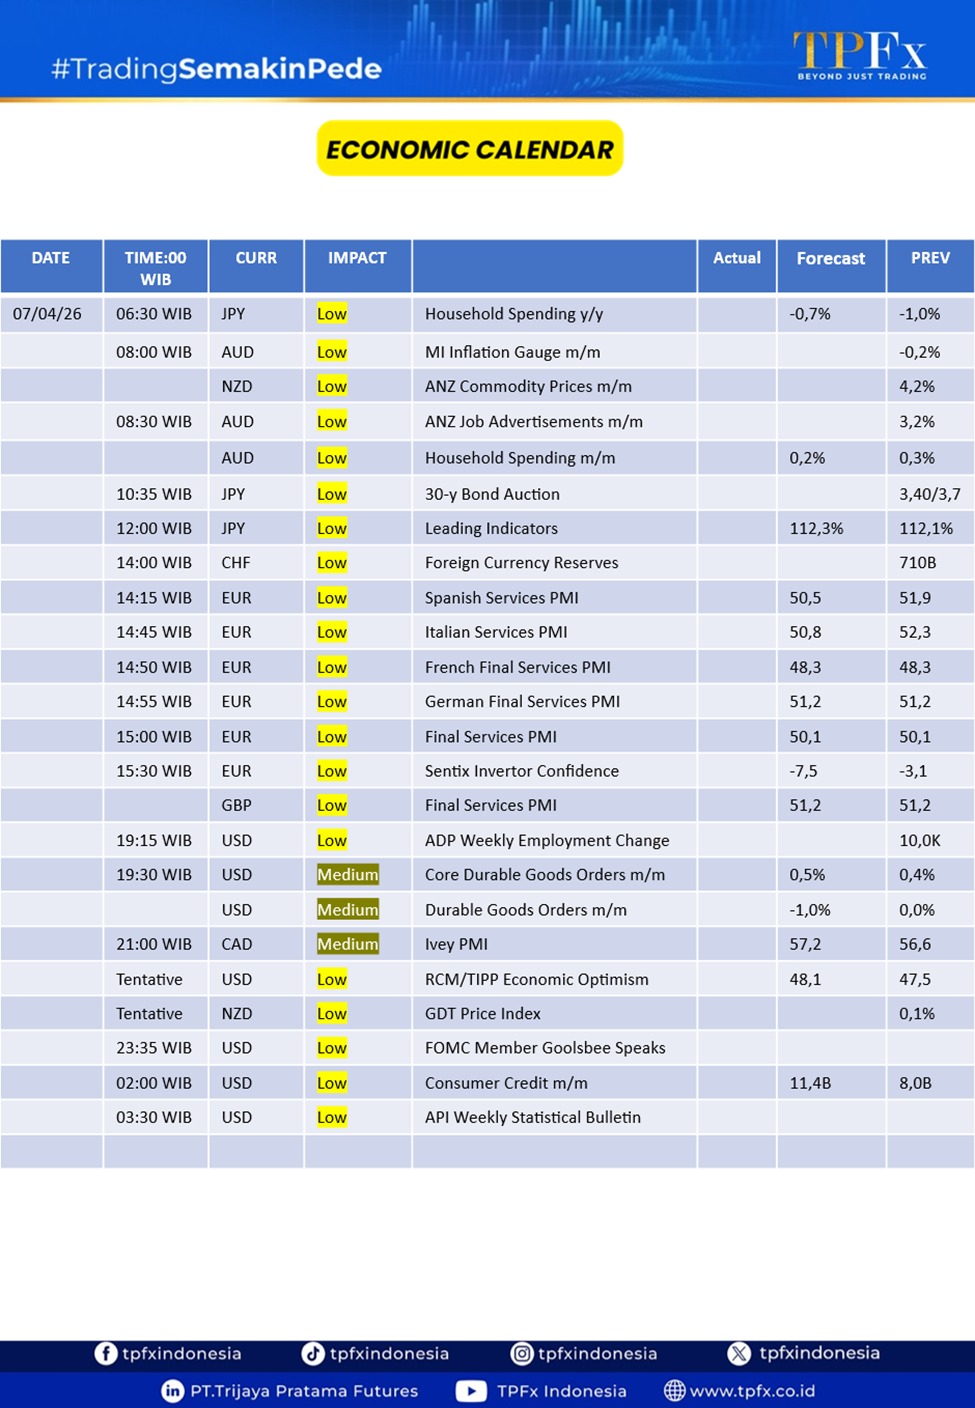This screenshot has height=1408, width=975.
Task: Click the globe website icon
Action: coord(675,1391)
